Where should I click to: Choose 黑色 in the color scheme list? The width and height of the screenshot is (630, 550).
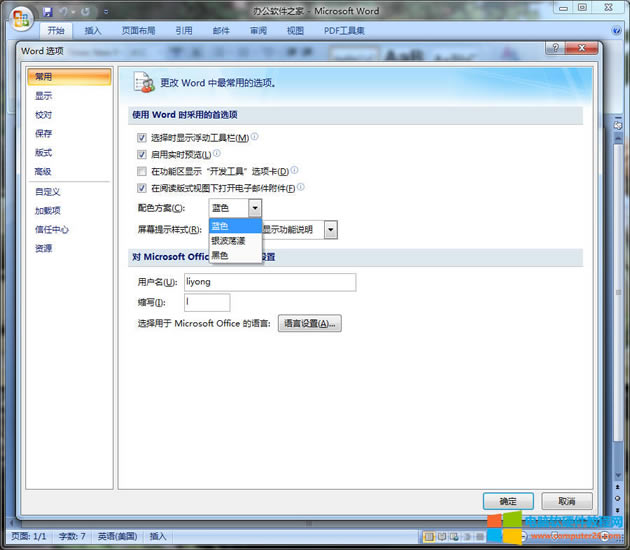pos(235,255)
